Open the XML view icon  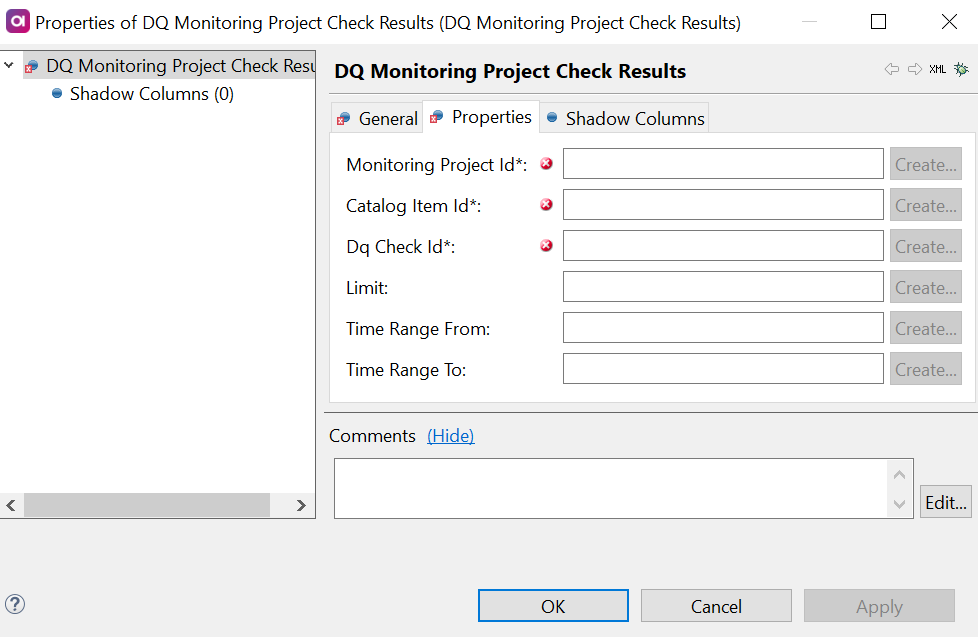tap(937, 70)
